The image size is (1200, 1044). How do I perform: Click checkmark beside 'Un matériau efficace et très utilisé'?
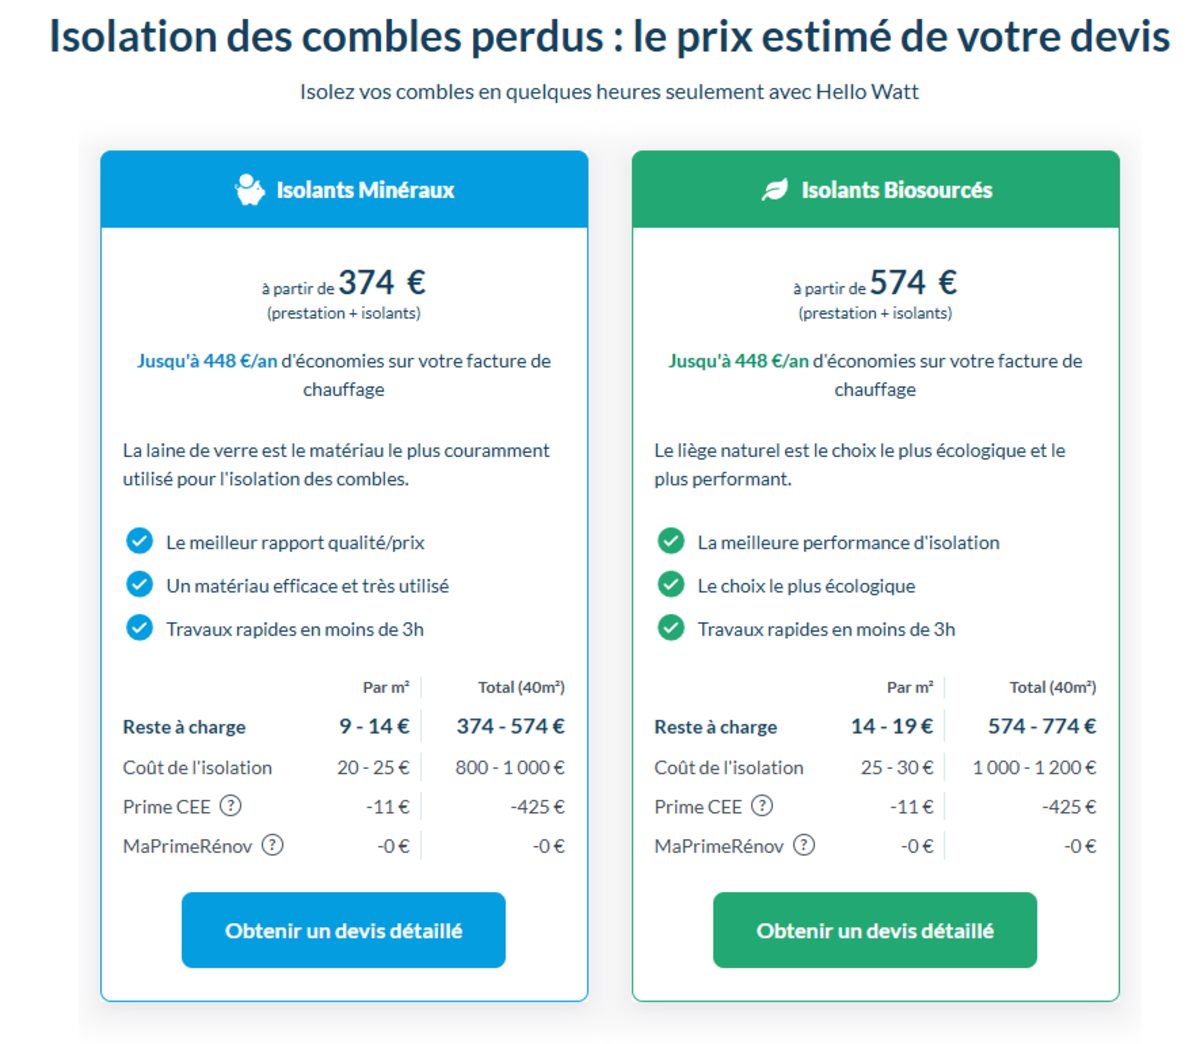[x=139, y=585]
